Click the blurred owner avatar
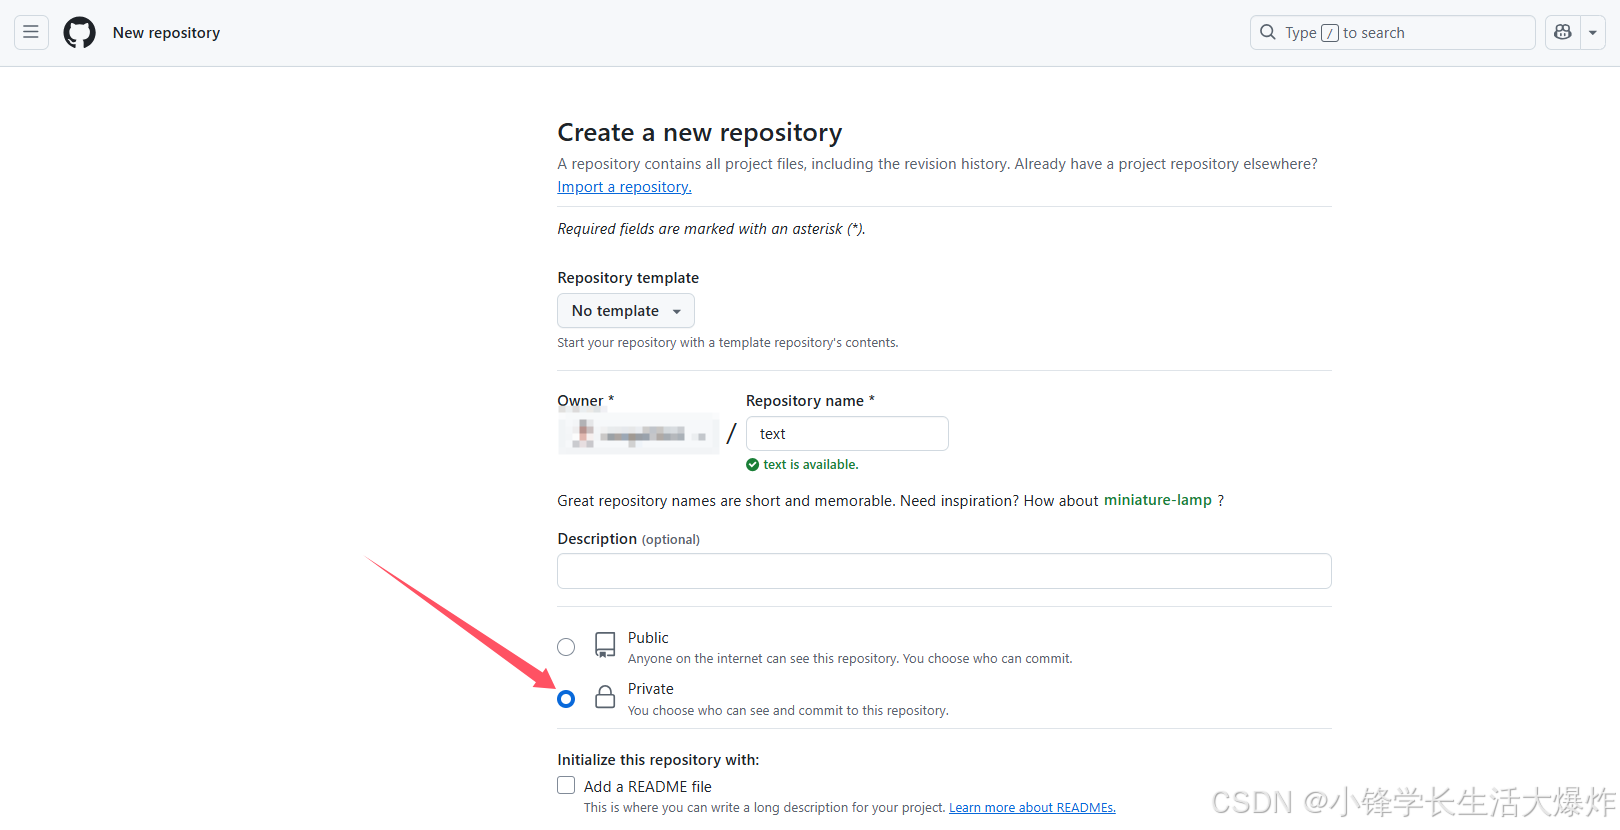The width and height of the screenshot is (1620, 830). tap(584, 433)
